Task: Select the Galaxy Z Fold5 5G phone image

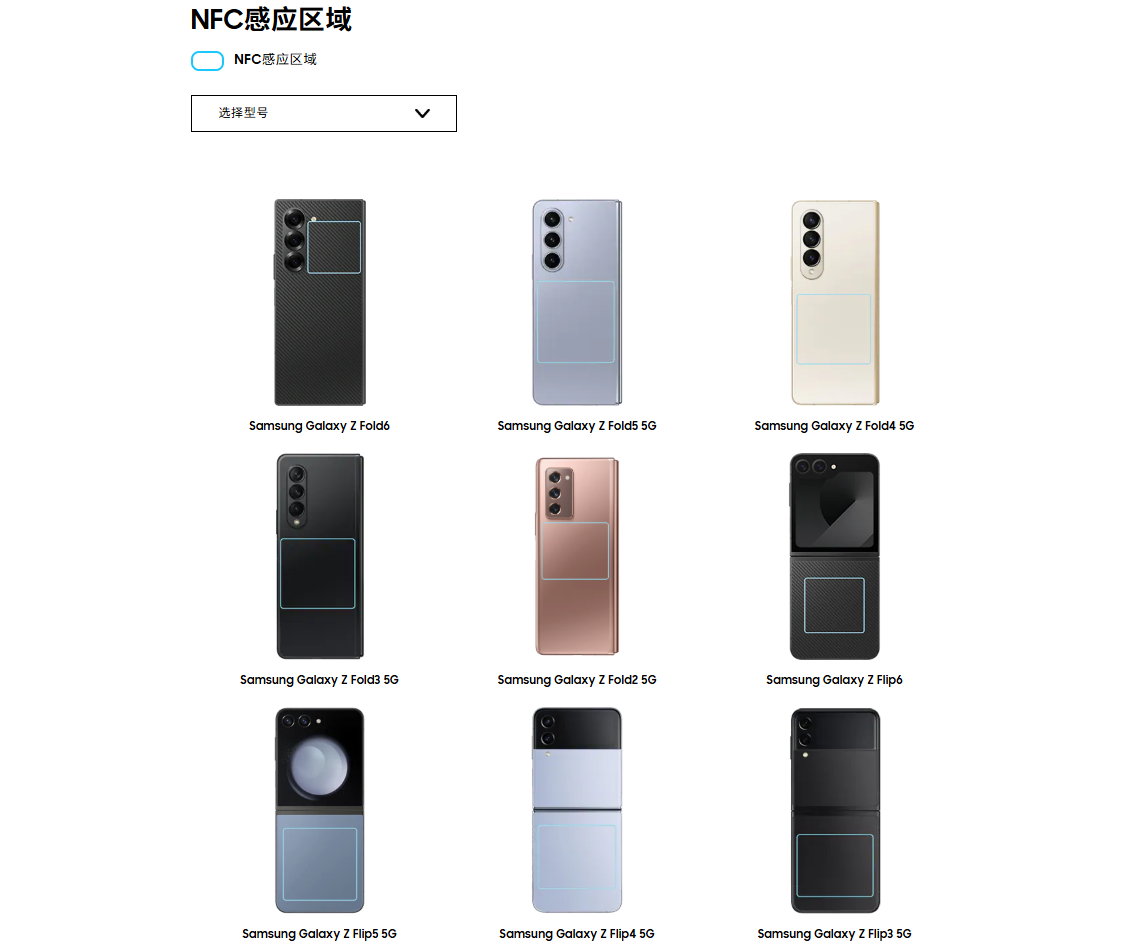Action: 577,302
